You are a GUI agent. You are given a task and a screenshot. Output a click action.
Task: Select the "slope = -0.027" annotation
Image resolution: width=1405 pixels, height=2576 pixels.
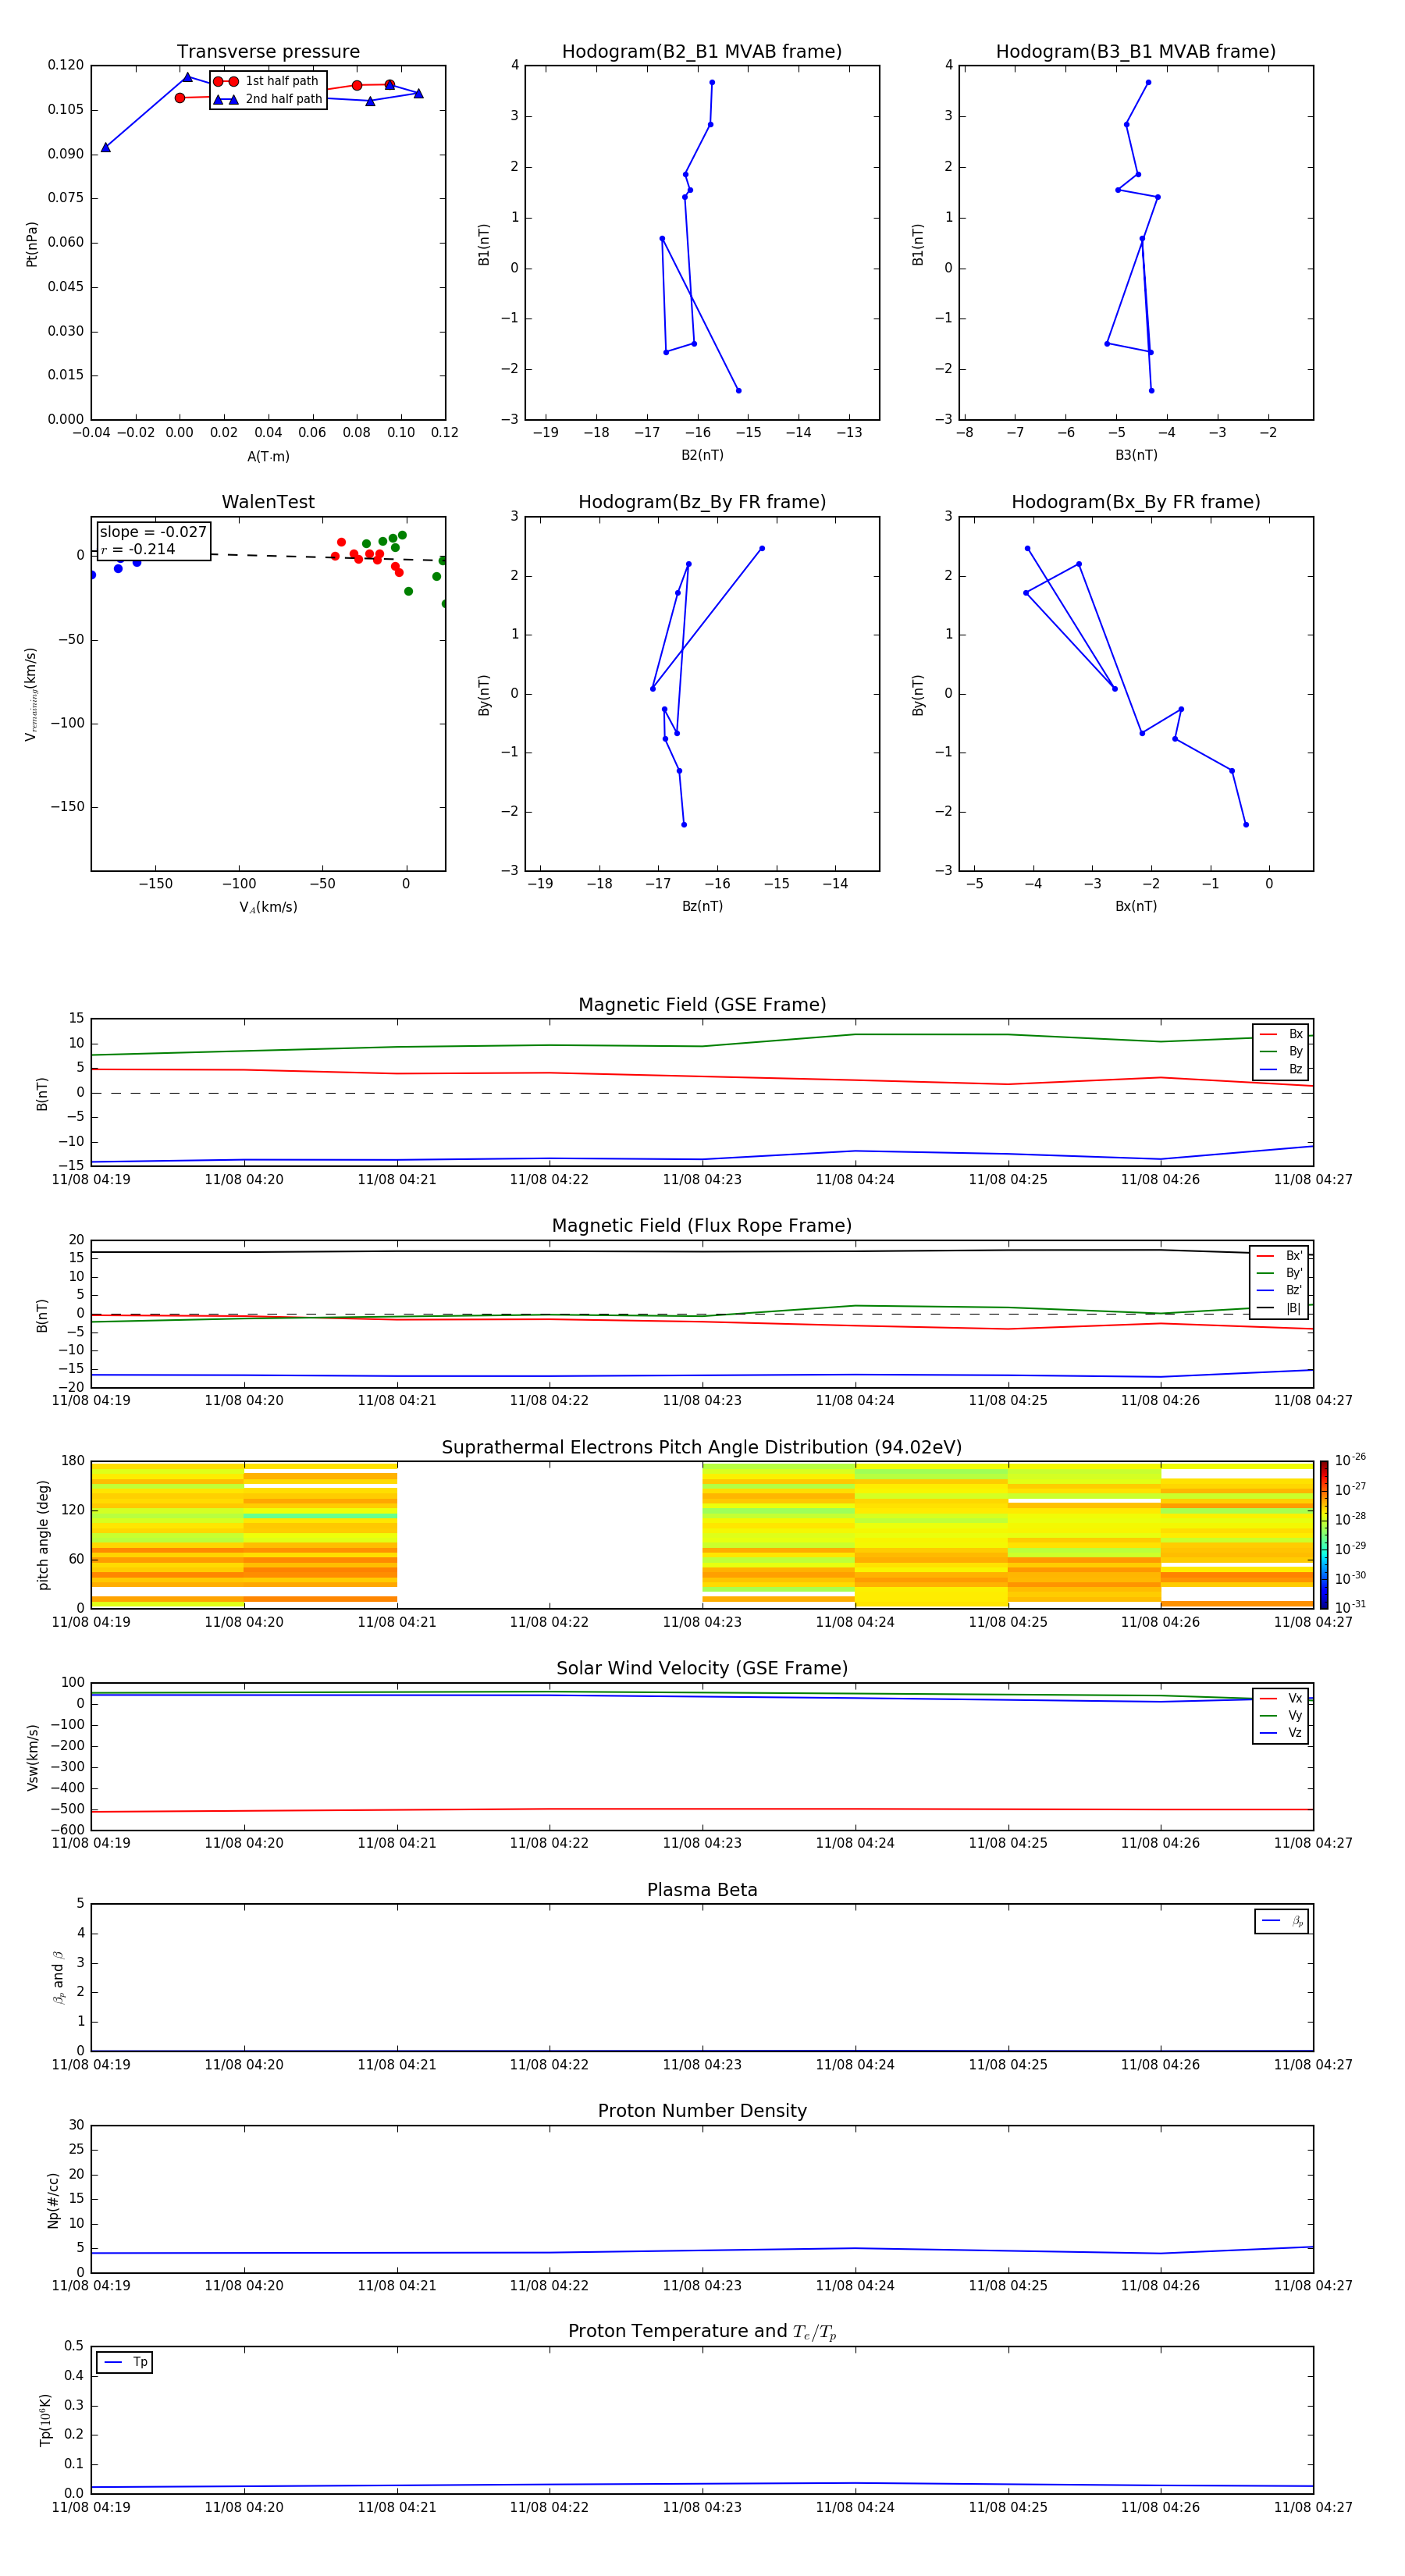[153, 532]
